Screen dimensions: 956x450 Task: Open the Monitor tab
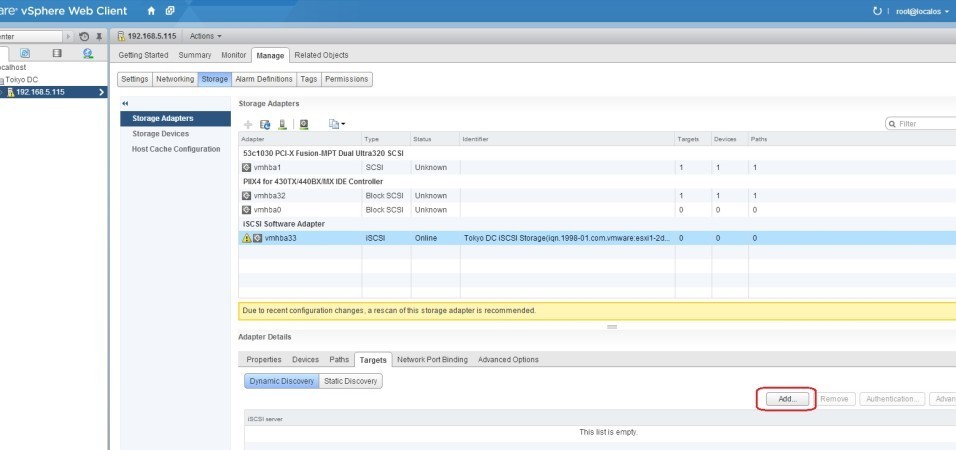pos(234,55)
